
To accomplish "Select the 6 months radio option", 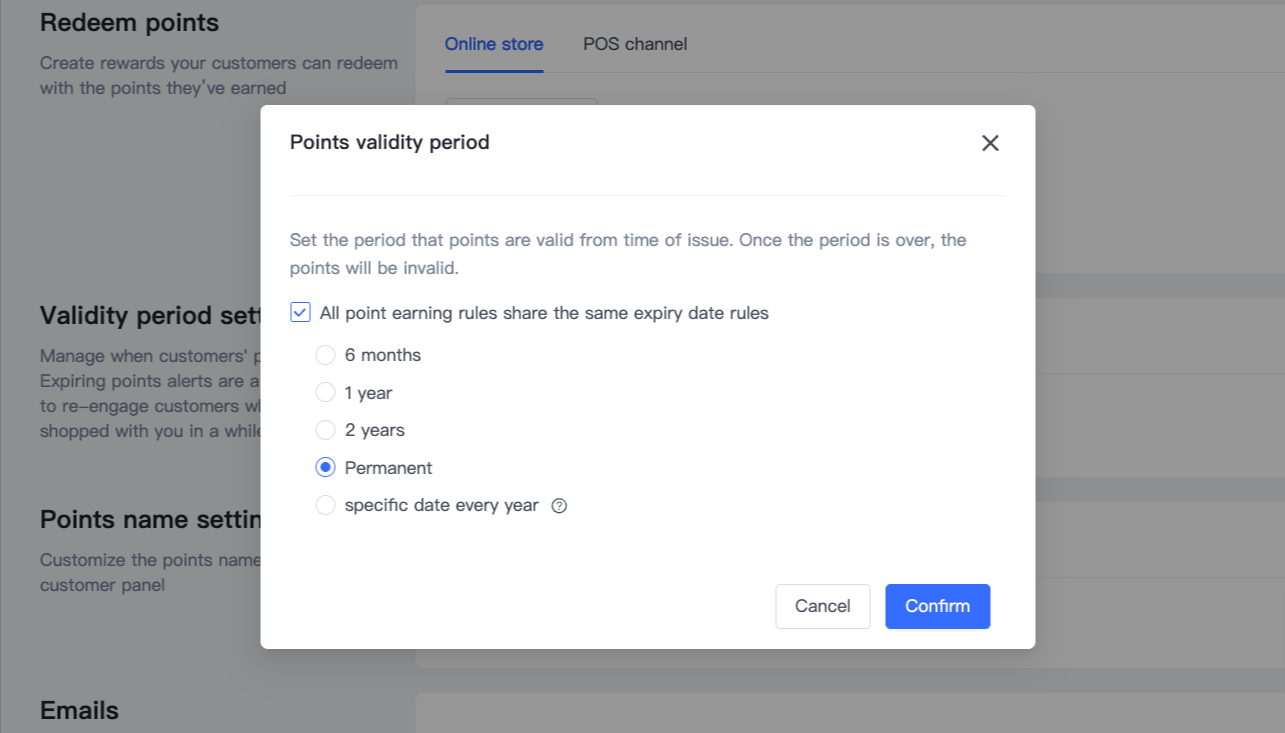I will (x=325, y=355).
